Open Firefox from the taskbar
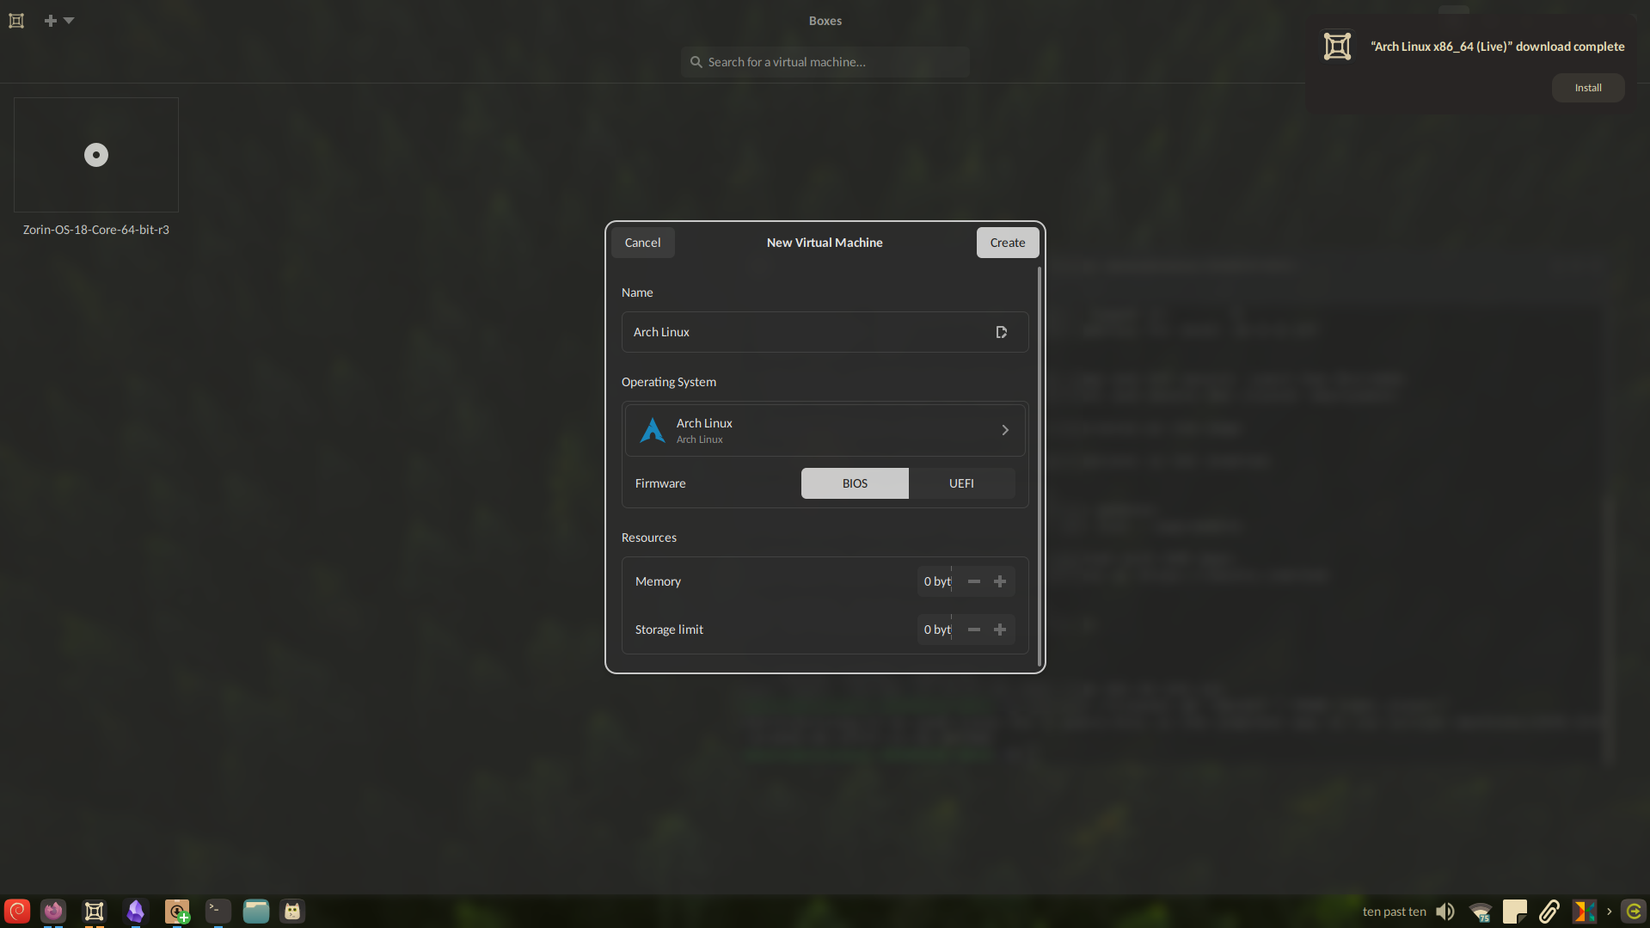Viewport: 1650px width, 928px height. click(53, 911)
